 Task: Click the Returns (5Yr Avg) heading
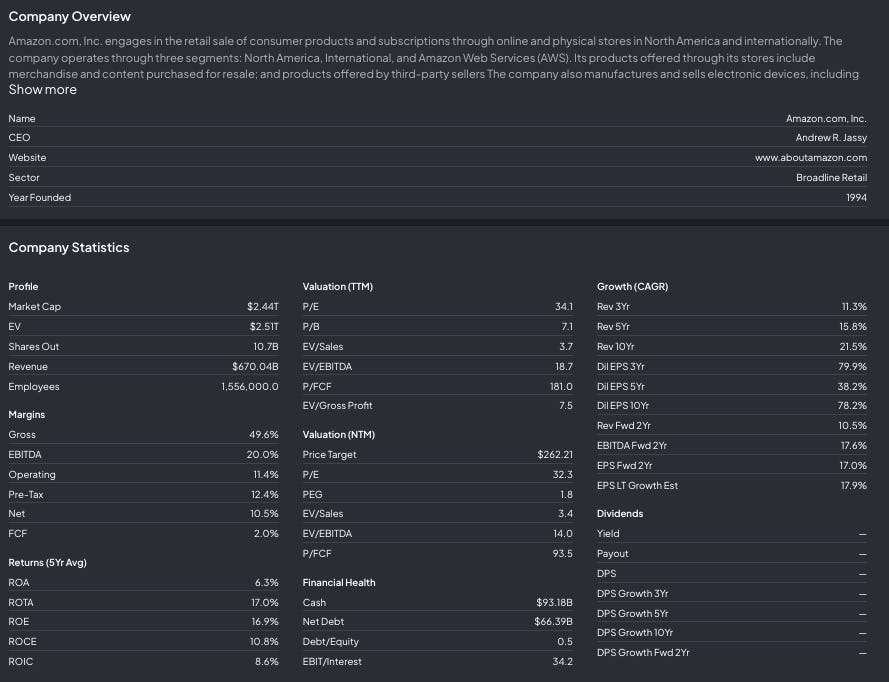point(48,563)
